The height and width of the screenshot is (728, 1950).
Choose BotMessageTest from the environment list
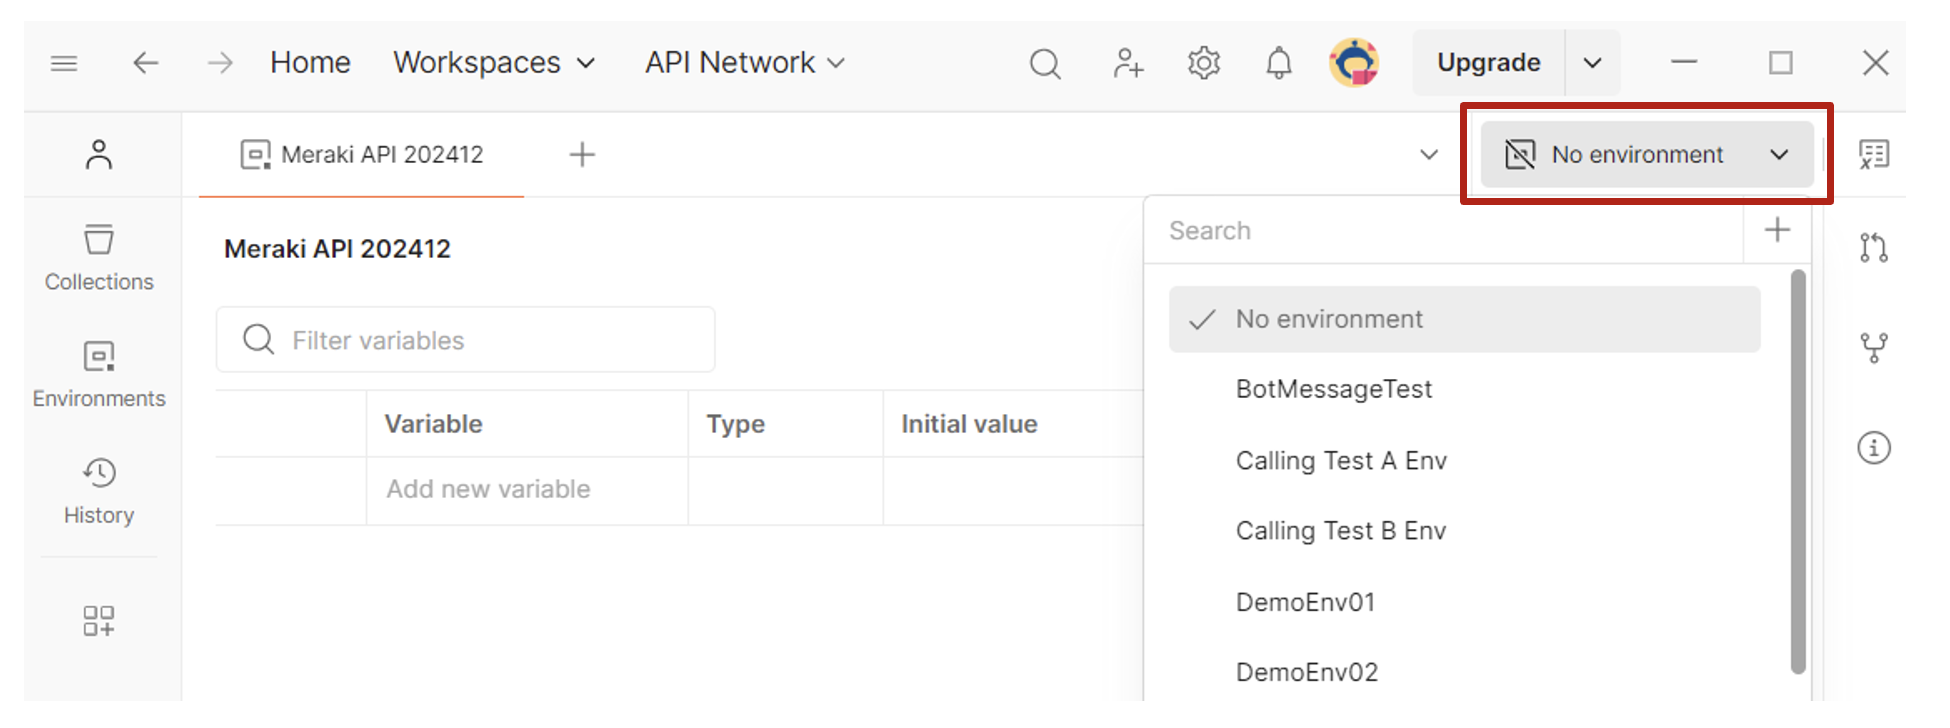[1334, 389]
